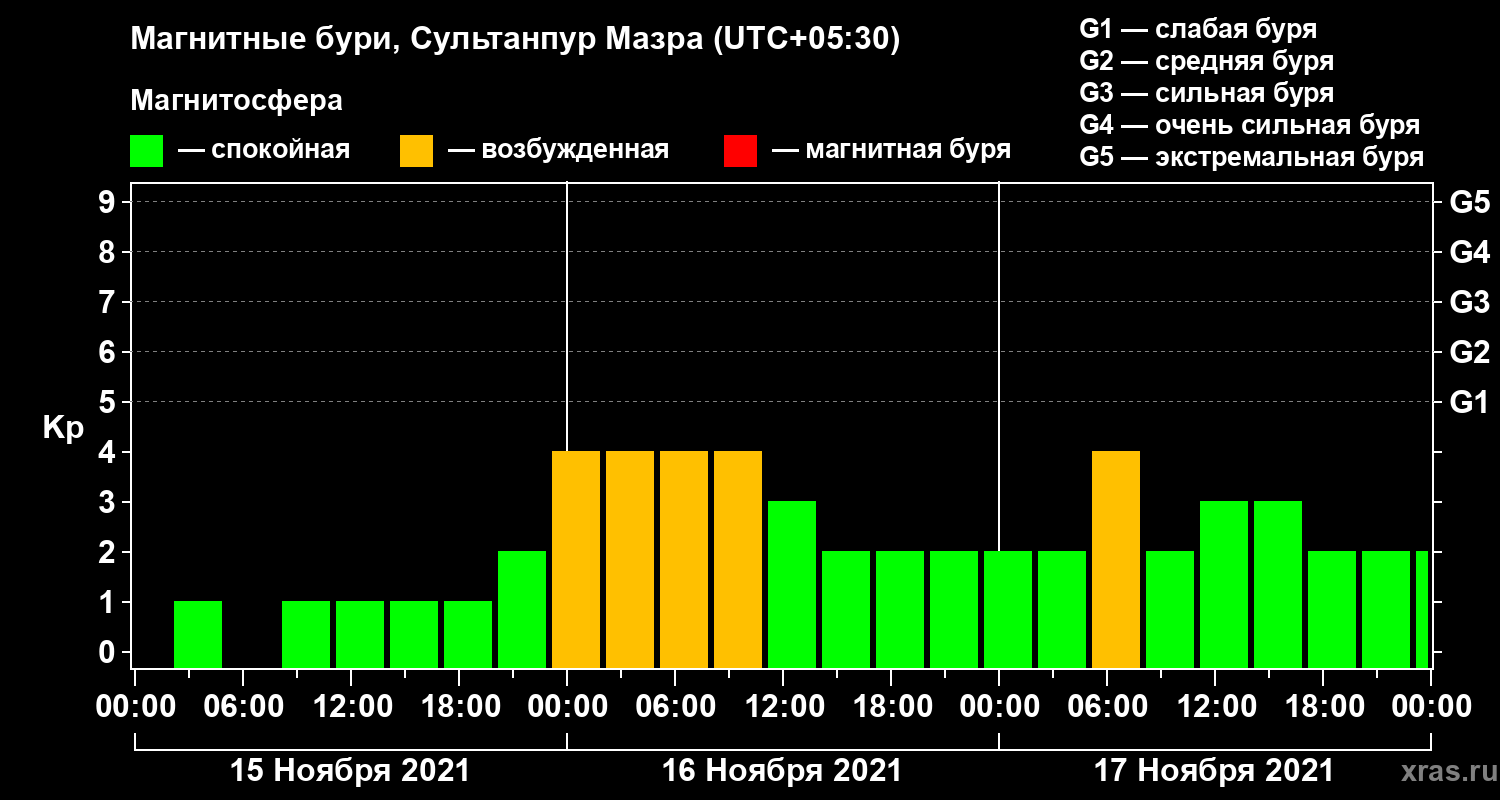Click the 'G2 — средняя буря' legend line

pos(1207,61)
